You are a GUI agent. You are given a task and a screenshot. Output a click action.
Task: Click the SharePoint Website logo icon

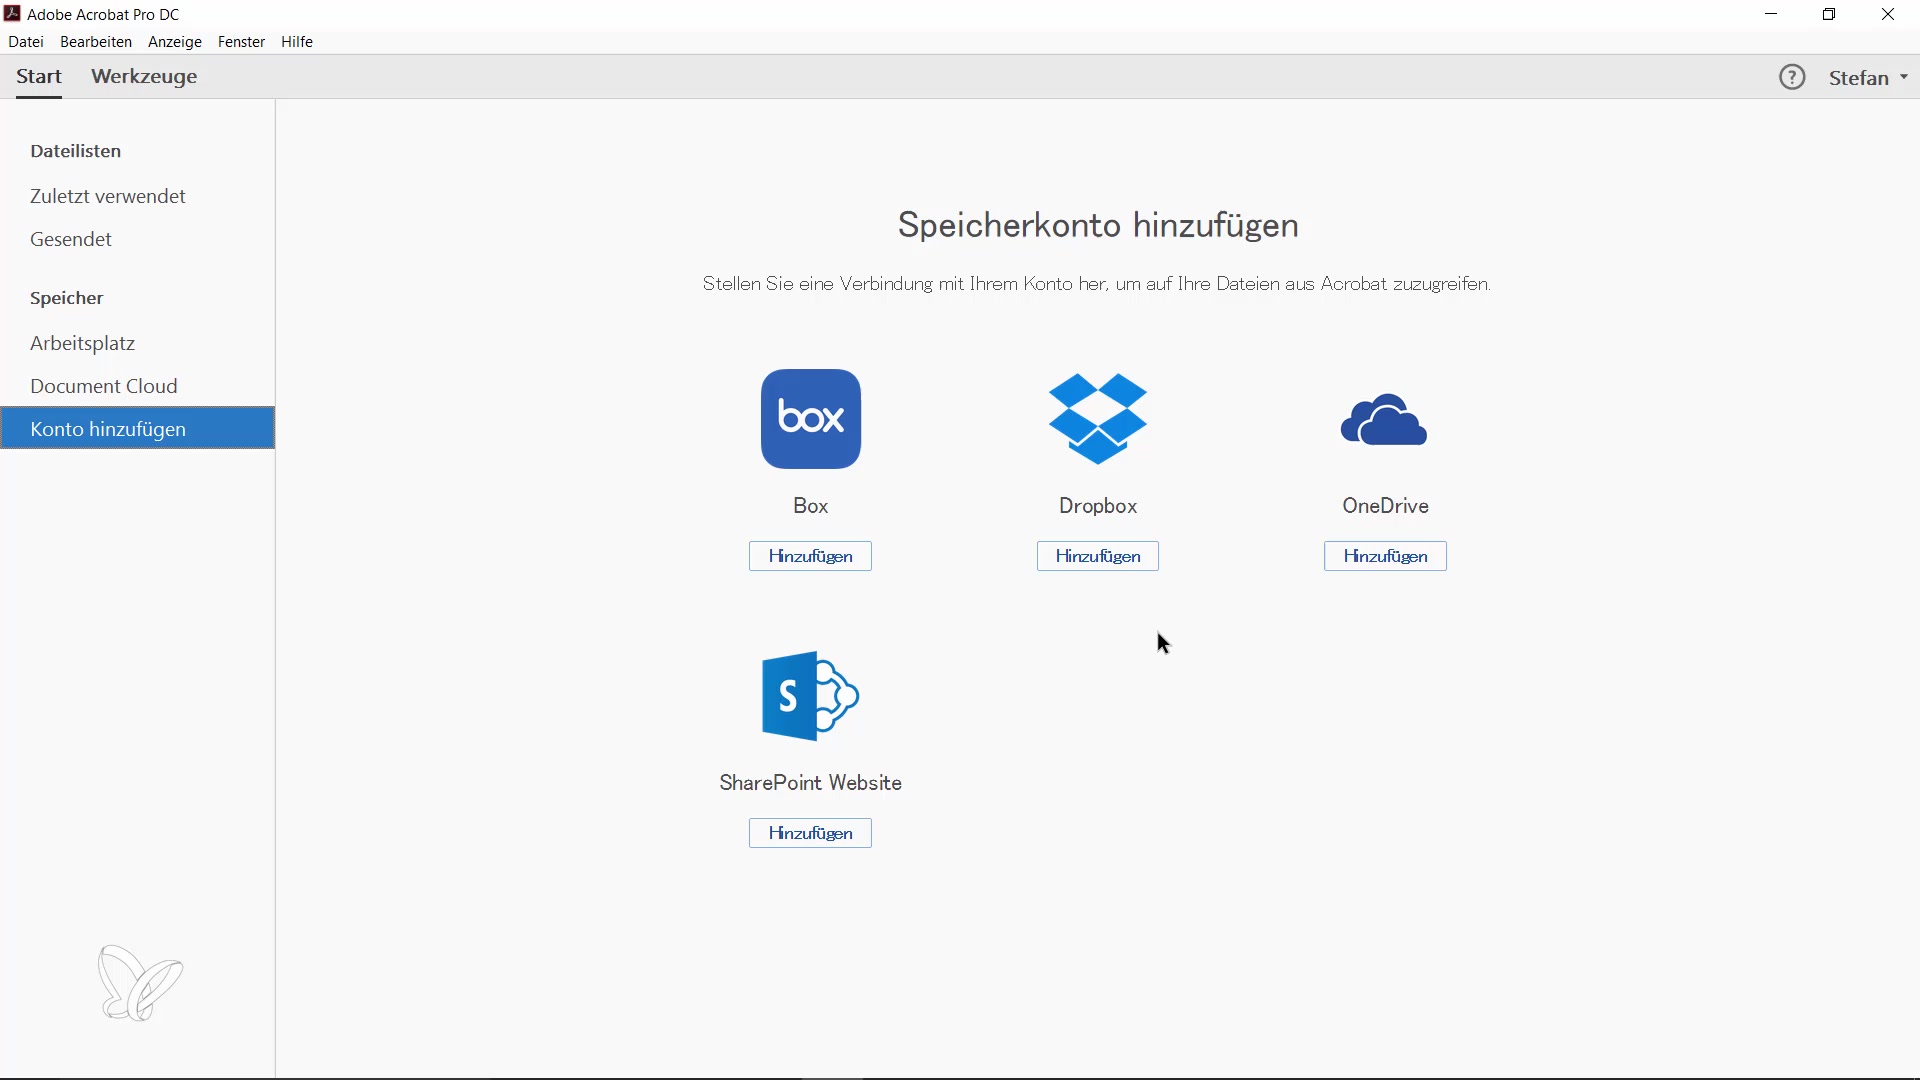pyautogui.click(x=810, y=696)
